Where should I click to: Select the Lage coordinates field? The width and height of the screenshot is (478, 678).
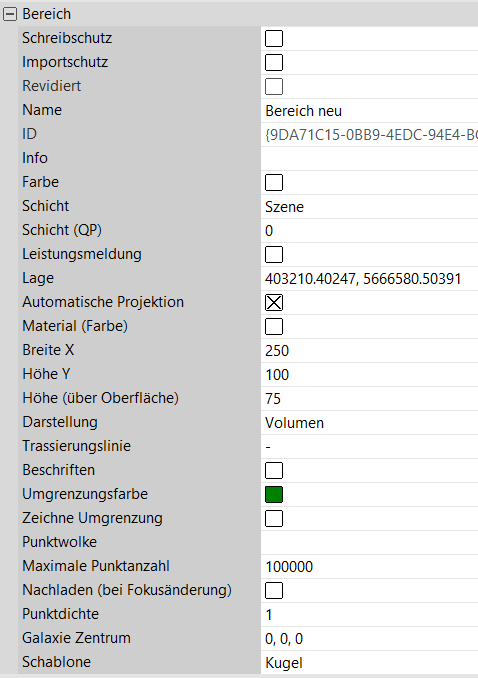(x=369, y=278)
